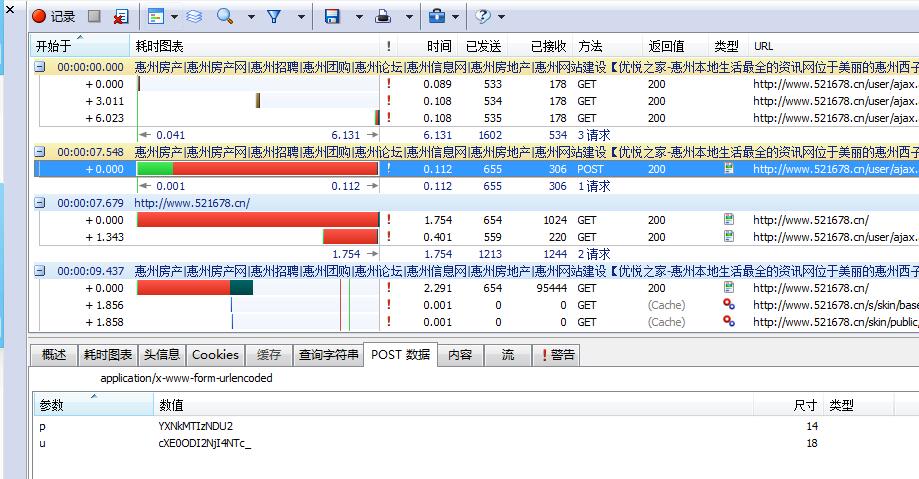Click the document type icon on the 1024 bytes row
Image resolution: width=919 pixels, height=479 pixels.
pos(729,220)
